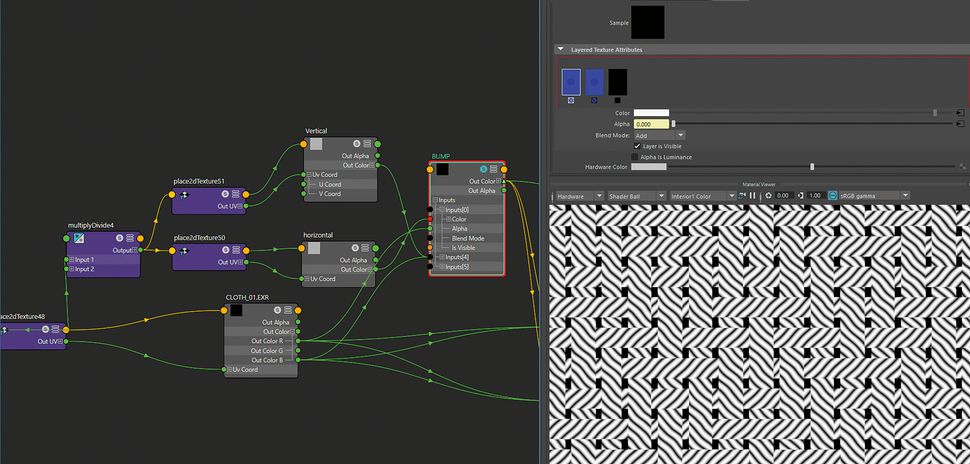Click the Vertical node swatch icon
Viewport: 970px width, 464px height.
click(316, 144)
